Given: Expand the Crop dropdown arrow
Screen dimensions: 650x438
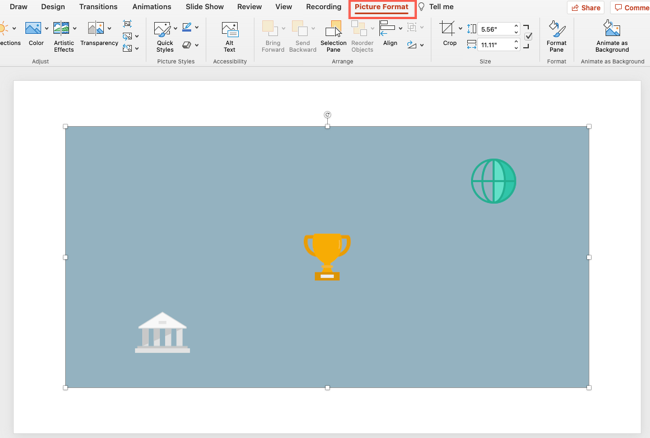Looking at the screenshot, I should point(460,29).
